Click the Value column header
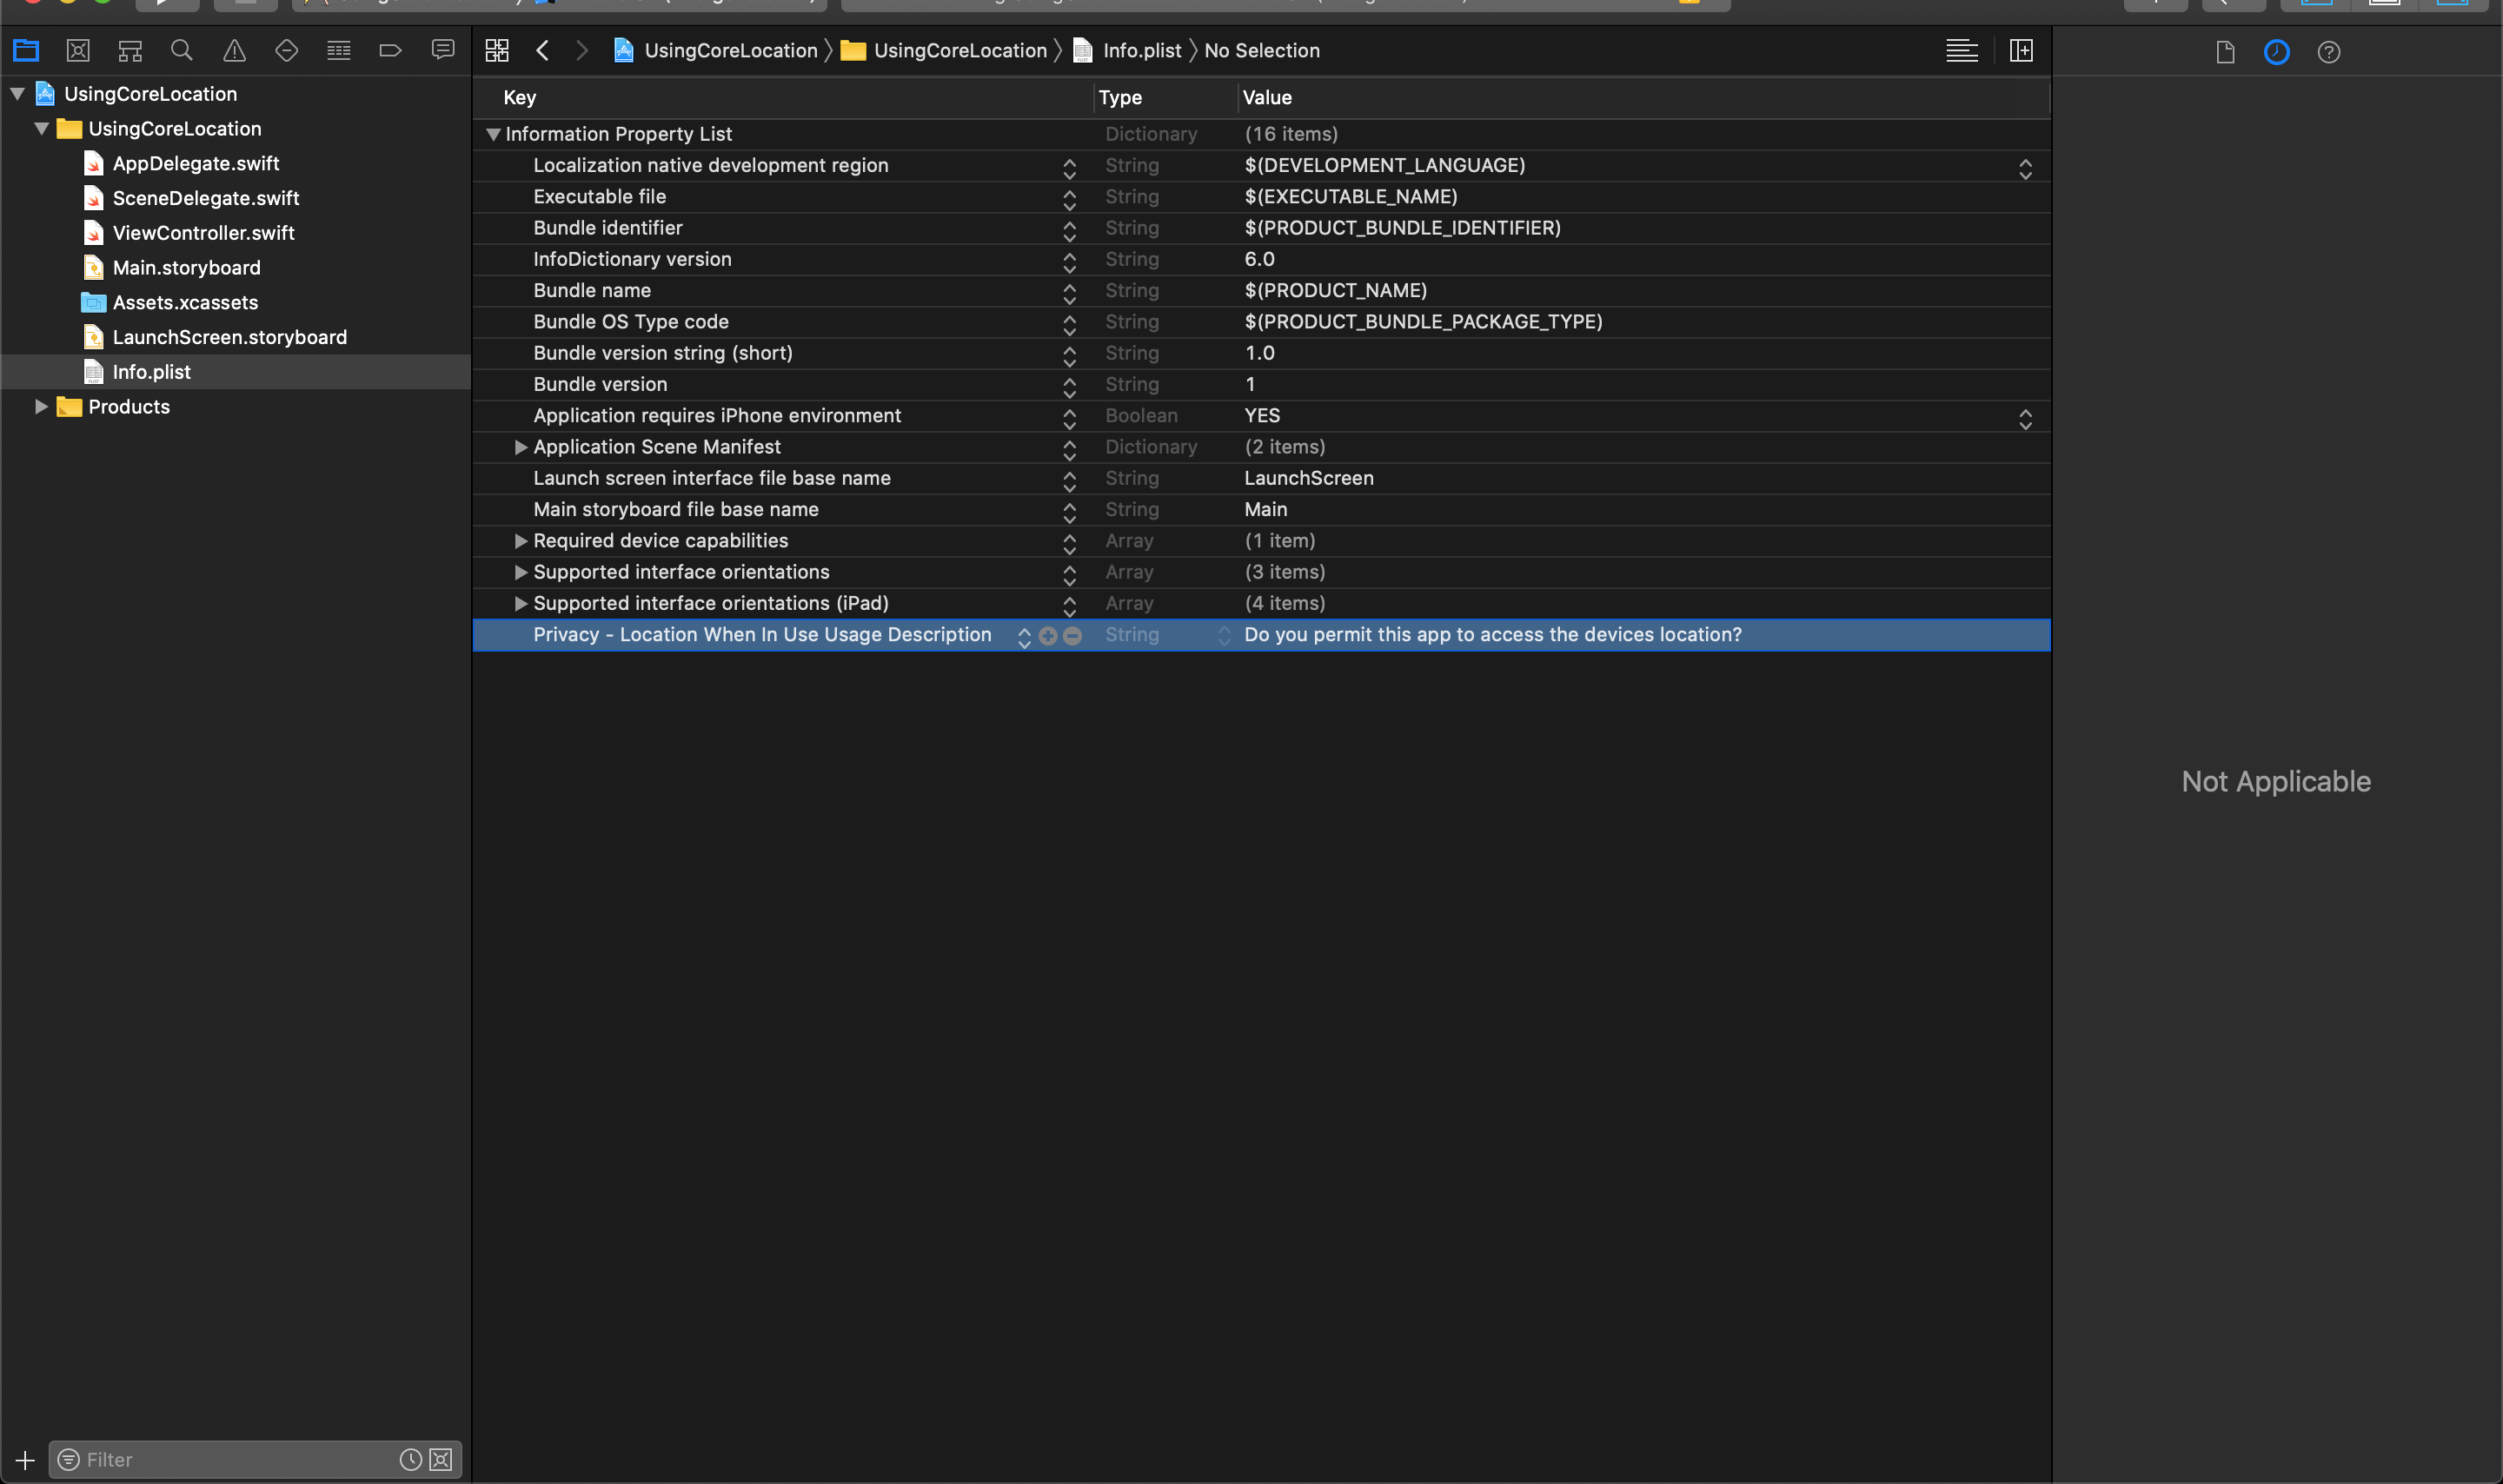The width and height of the screenshot is (2503, 1484). coord(1267,97)
